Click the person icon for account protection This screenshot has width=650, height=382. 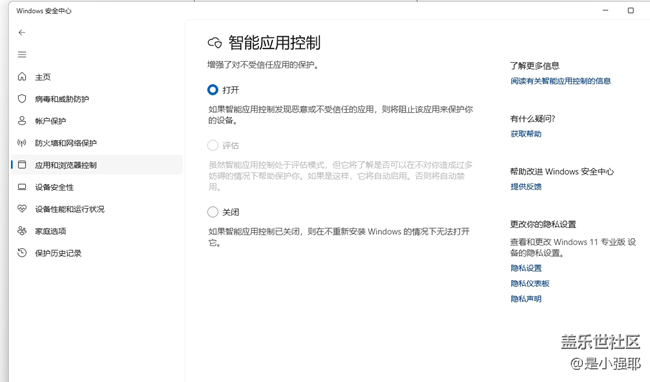point(22,121)
